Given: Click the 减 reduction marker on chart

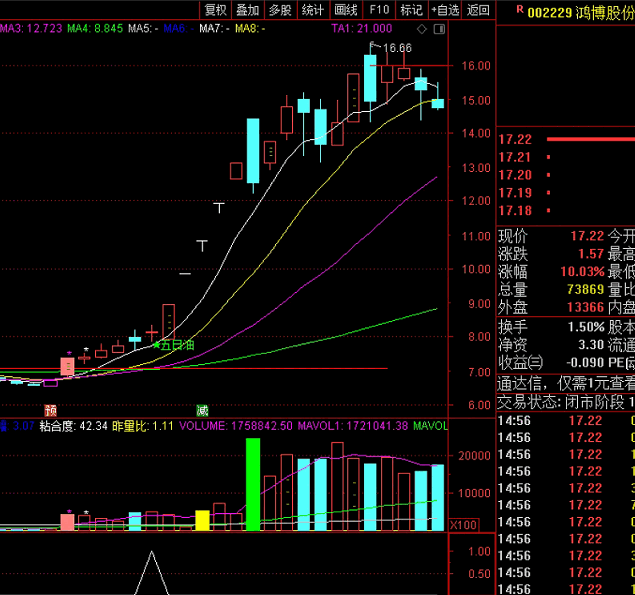Looking at the screenshot, I should point(202,411).
